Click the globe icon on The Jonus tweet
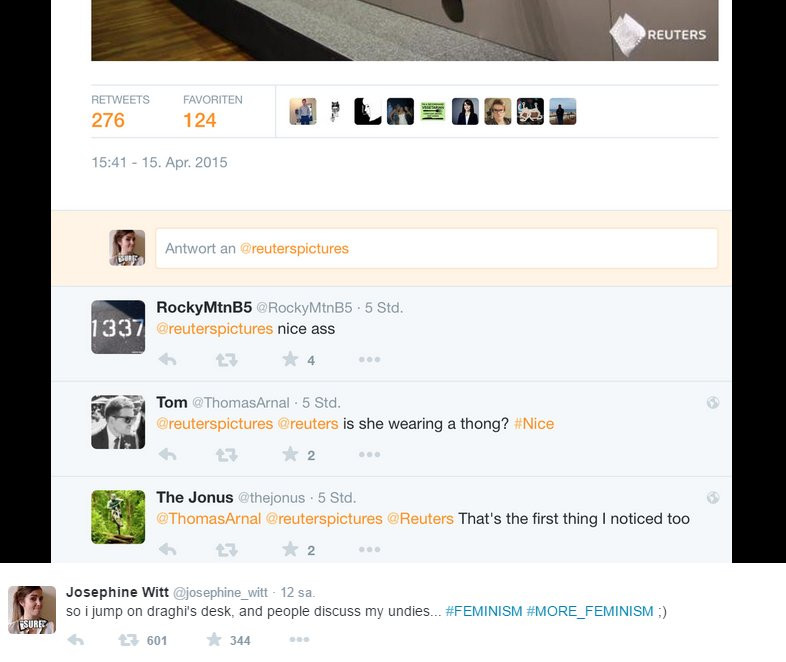This screenshot has width=786, height=662. tap(713, 497)
